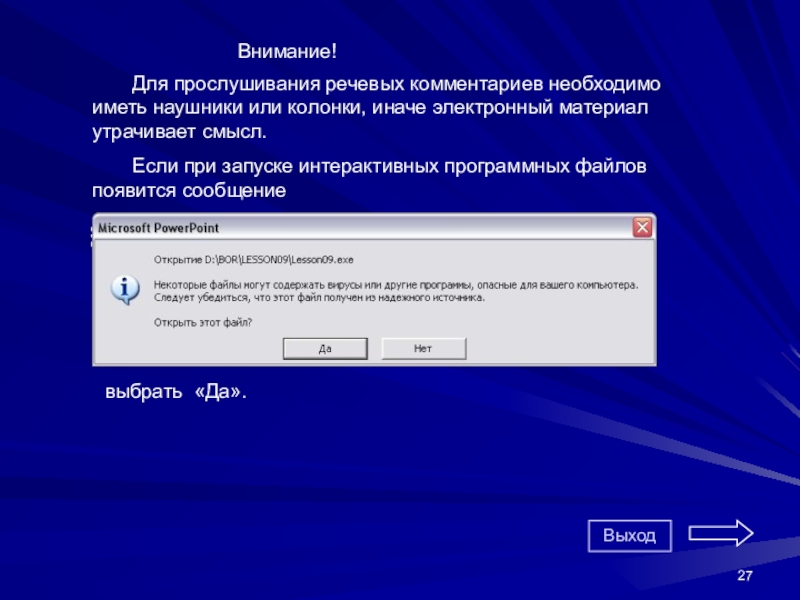Go to next slide with the right arrow
This screenshot has width=800, height=600.
720,534
